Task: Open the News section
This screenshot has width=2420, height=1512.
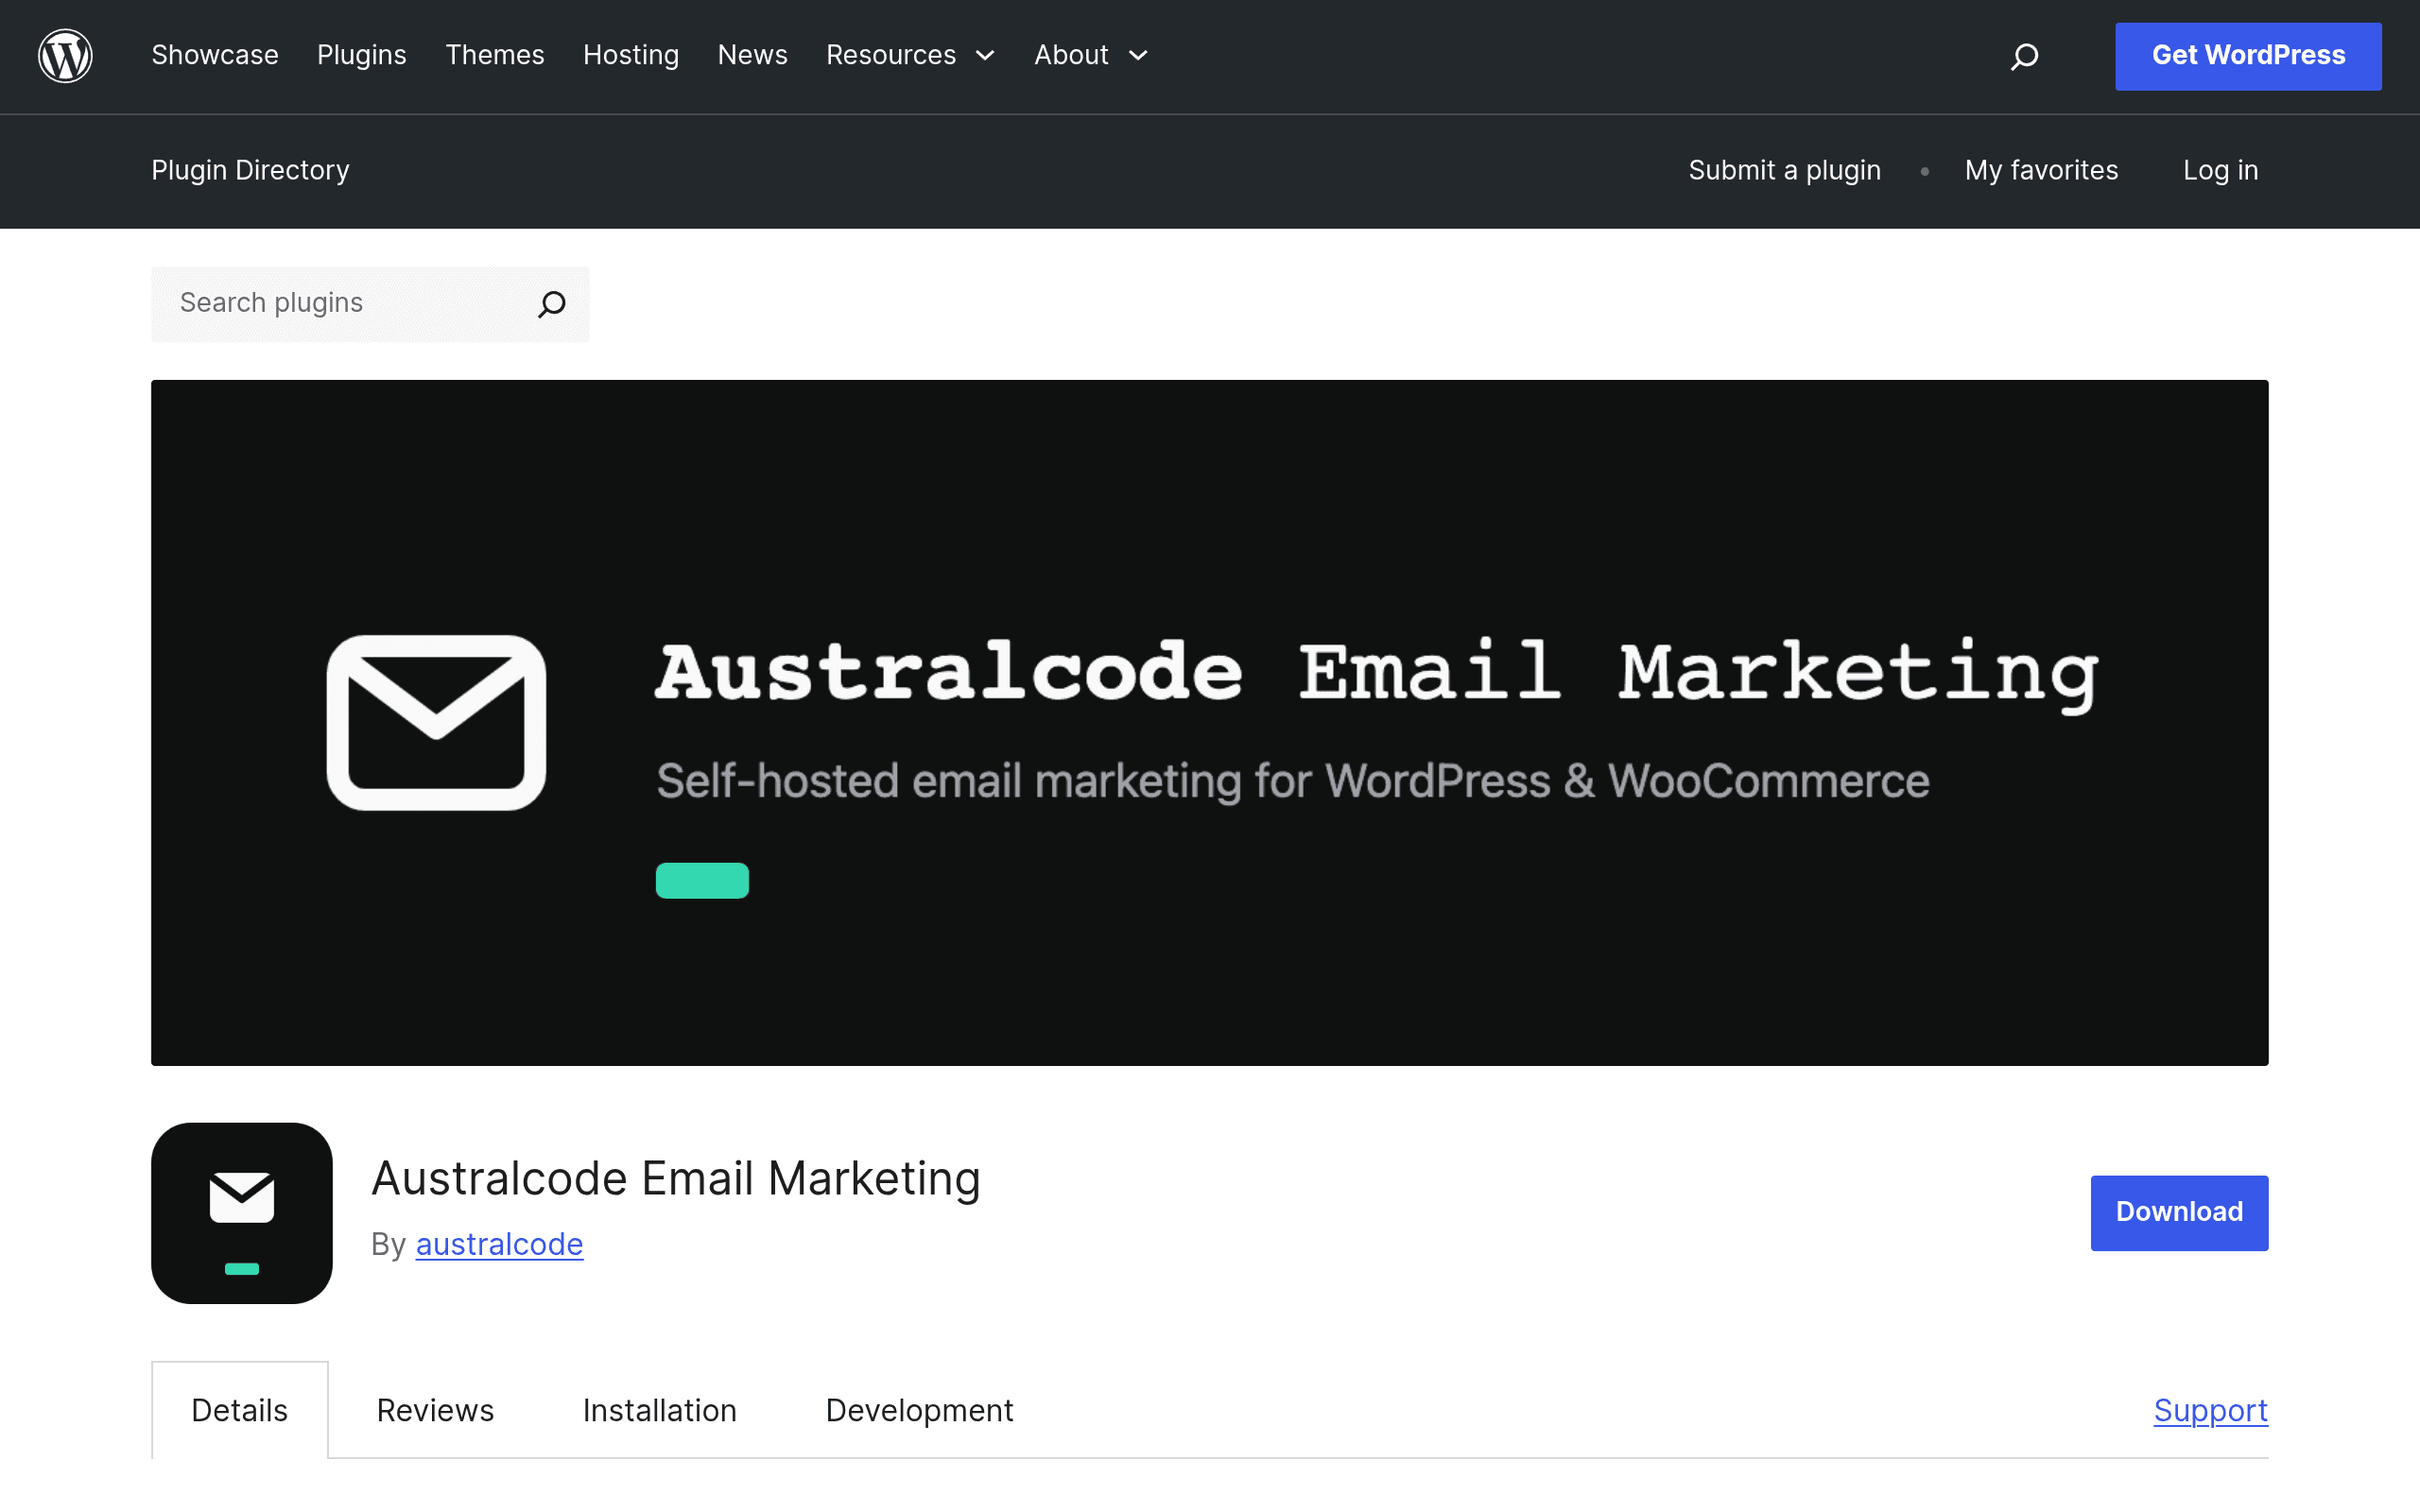Action: coord(753,56)
